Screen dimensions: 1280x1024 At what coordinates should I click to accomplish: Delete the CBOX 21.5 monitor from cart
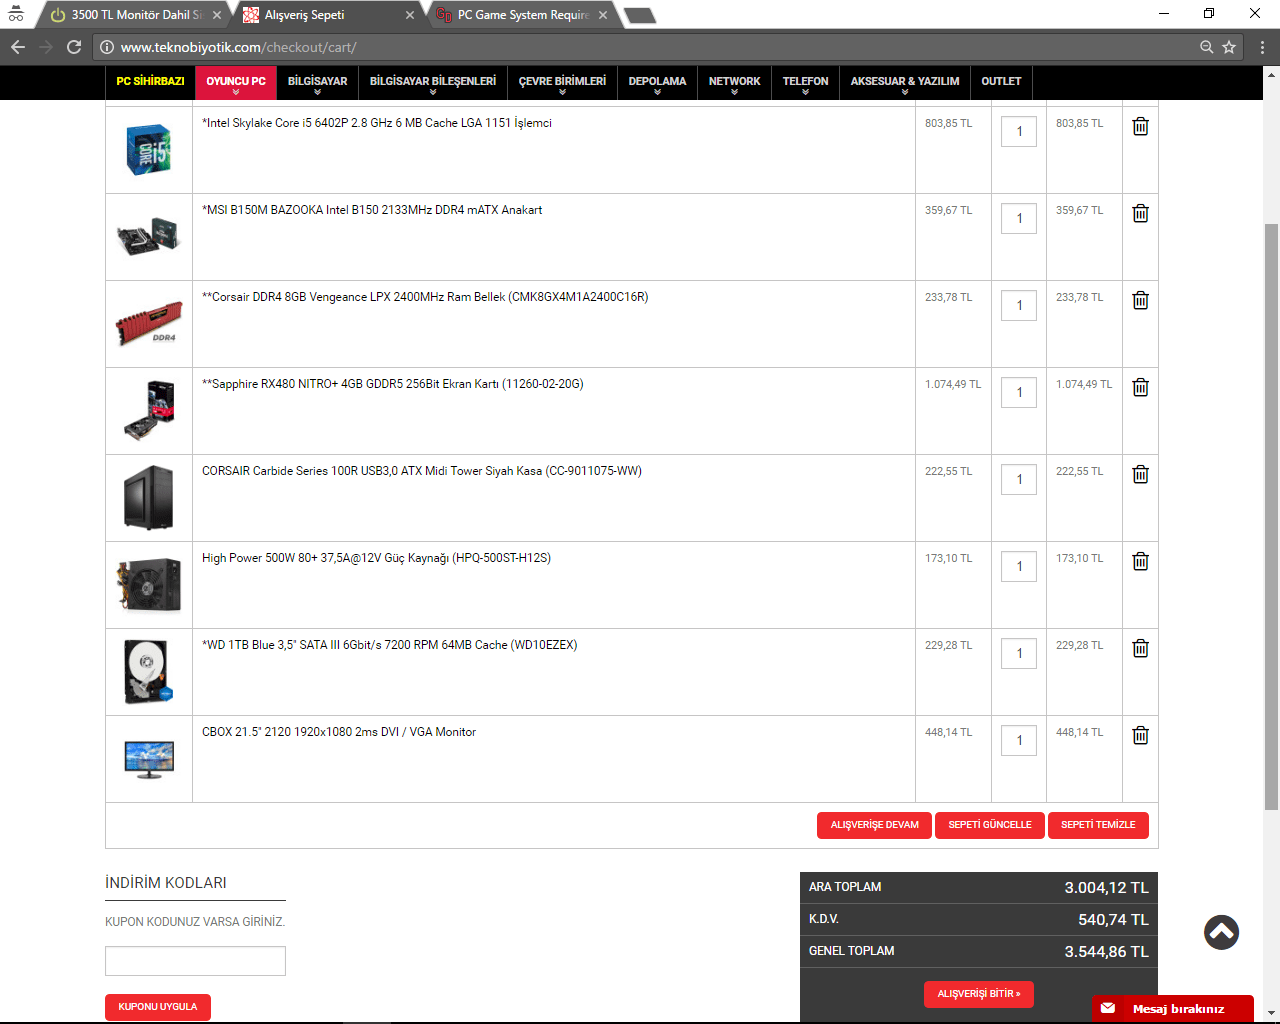pyautogui.click(x=1140, y=735)
